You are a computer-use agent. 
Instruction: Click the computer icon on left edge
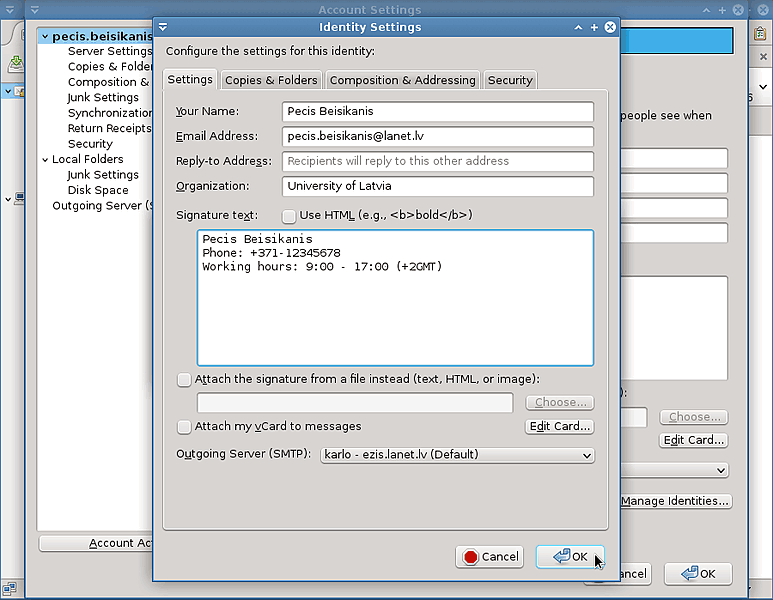coord(19,199)
